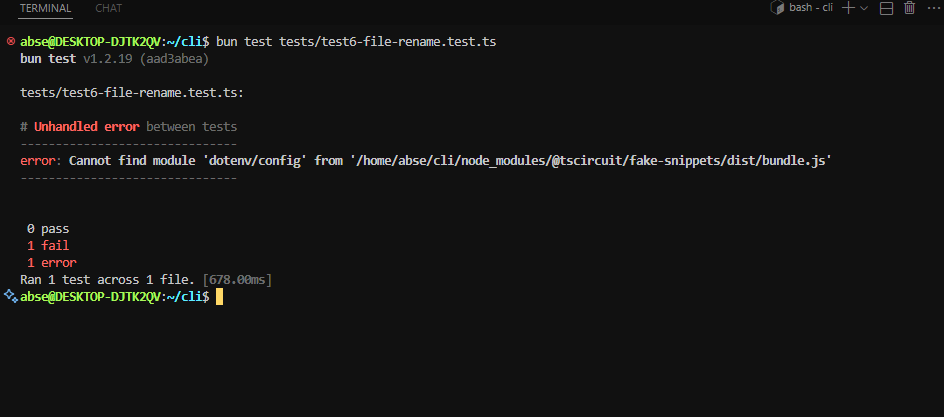Select the "bash - cli" terminal label
Viewport: 944px width, 417px height.
[811, 8]
